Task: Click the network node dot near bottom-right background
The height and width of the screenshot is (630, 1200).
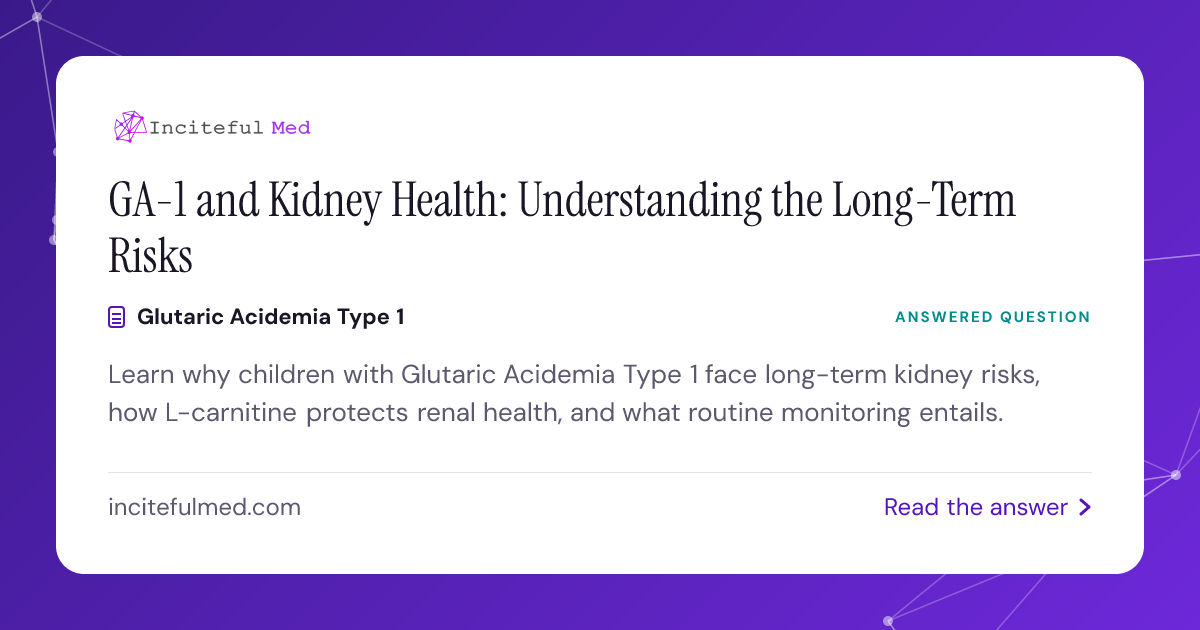Action: tap(1176, 474)
